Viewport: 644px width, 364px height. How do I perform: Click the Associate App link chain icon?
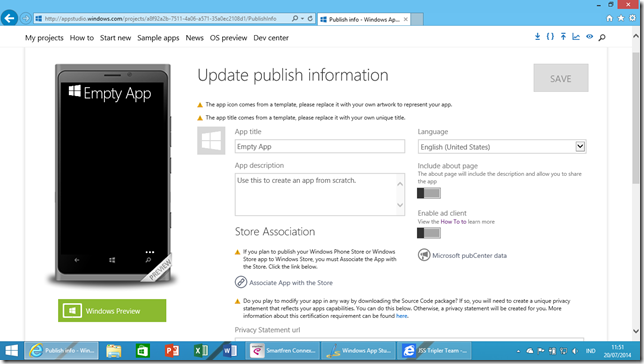pyautogui.click(x=241, y=282)
